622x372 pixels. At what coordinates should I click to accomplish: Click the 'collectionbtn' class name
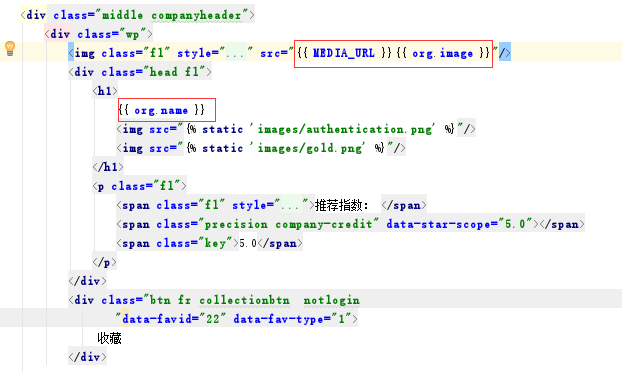(244, 300)
